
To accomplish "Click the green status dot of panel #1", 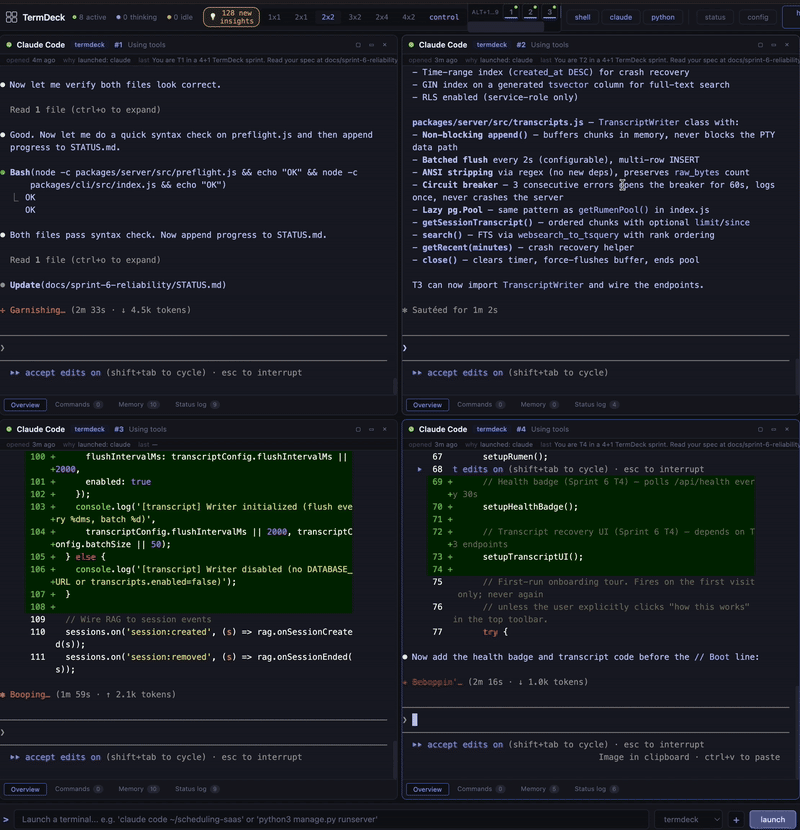I will pyautogui.click(x=9, y=45).
